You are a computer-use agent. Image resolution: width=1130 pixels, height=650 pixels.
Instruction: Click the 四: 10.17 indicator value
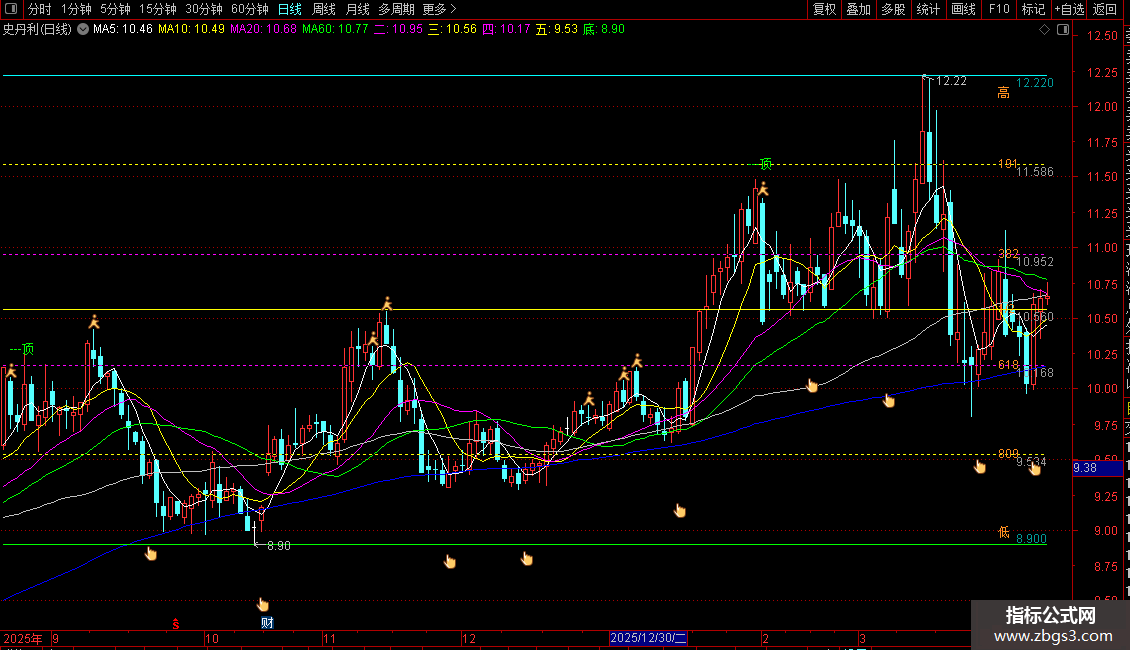click(x=506, y=30)
